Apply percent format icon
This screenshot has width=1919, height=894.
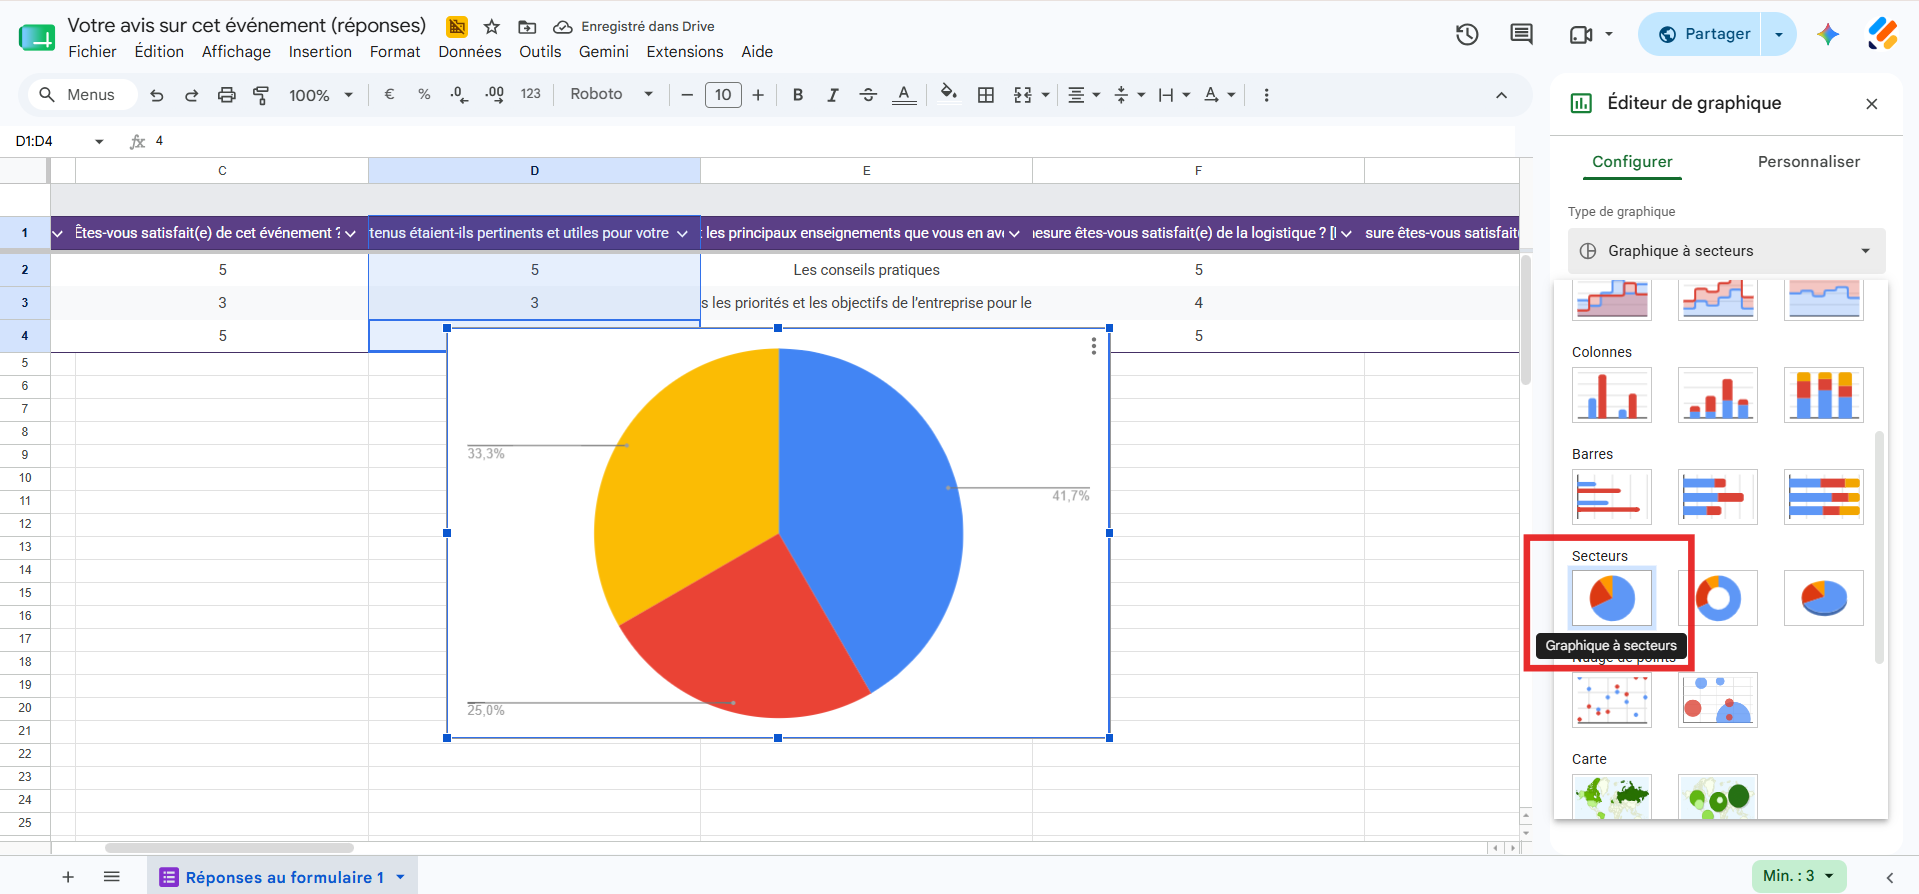tap(424, 94)
